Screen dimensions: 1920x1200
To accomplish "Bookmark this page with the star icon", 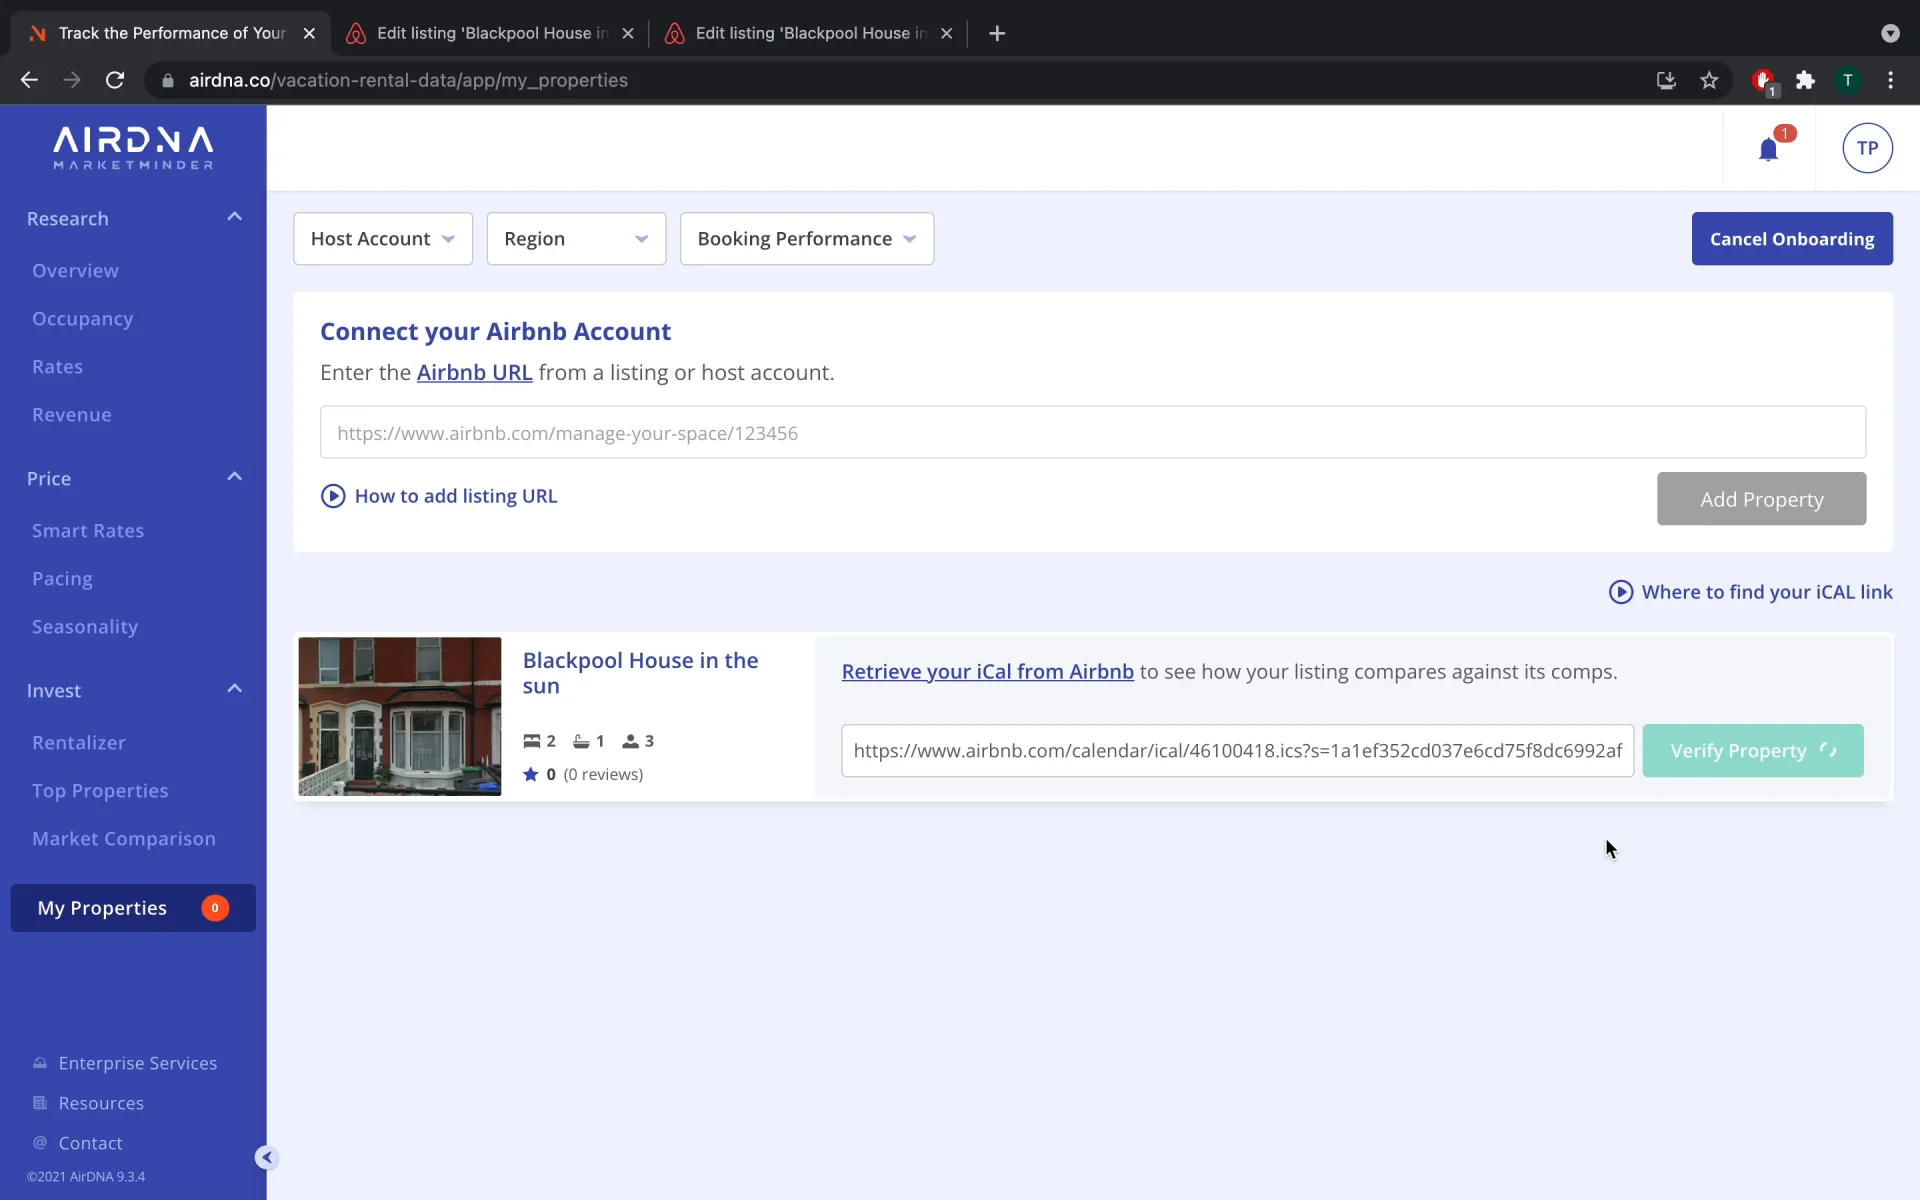I will pos(1709,80).
